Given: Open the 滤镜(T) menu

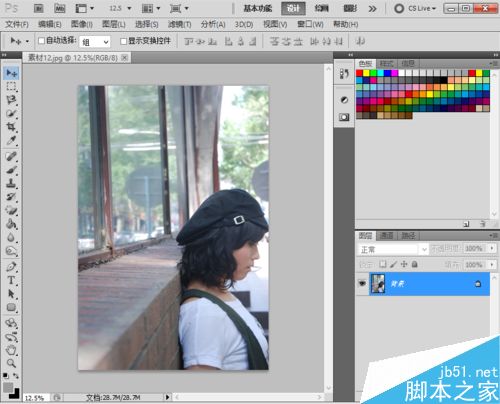Looking at the screenshot, I should tap(180, 24).
